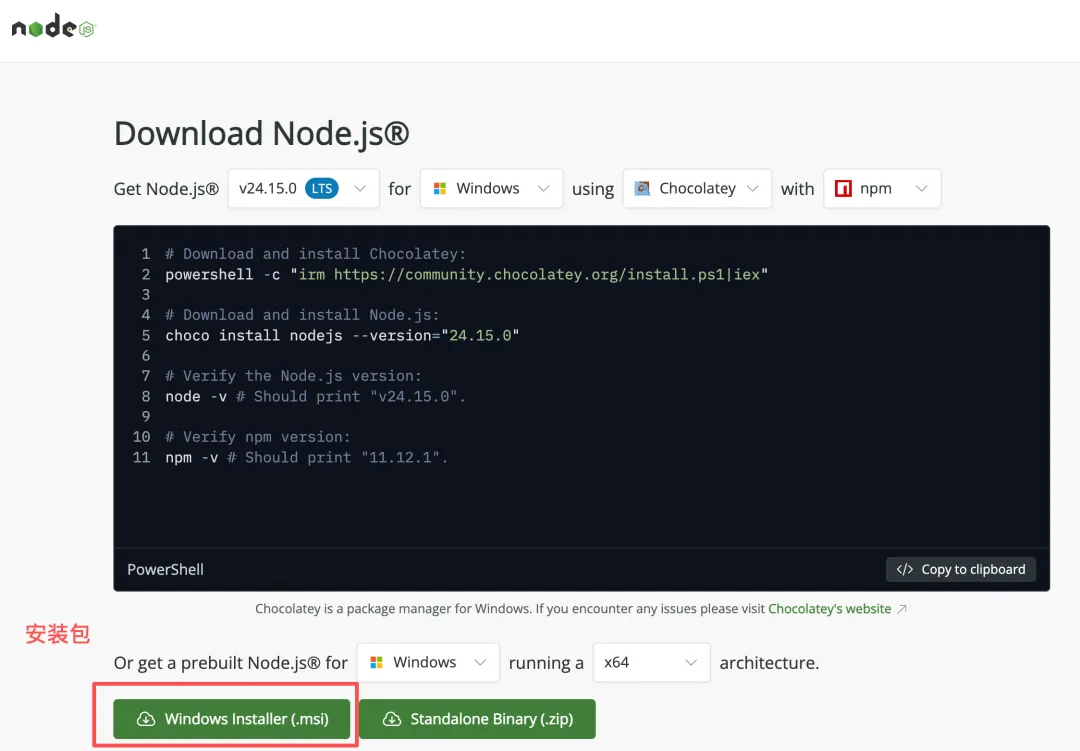Click the external link arrow after Chocolatey's website
This screenshot has height=751, width=1080.
903,608
